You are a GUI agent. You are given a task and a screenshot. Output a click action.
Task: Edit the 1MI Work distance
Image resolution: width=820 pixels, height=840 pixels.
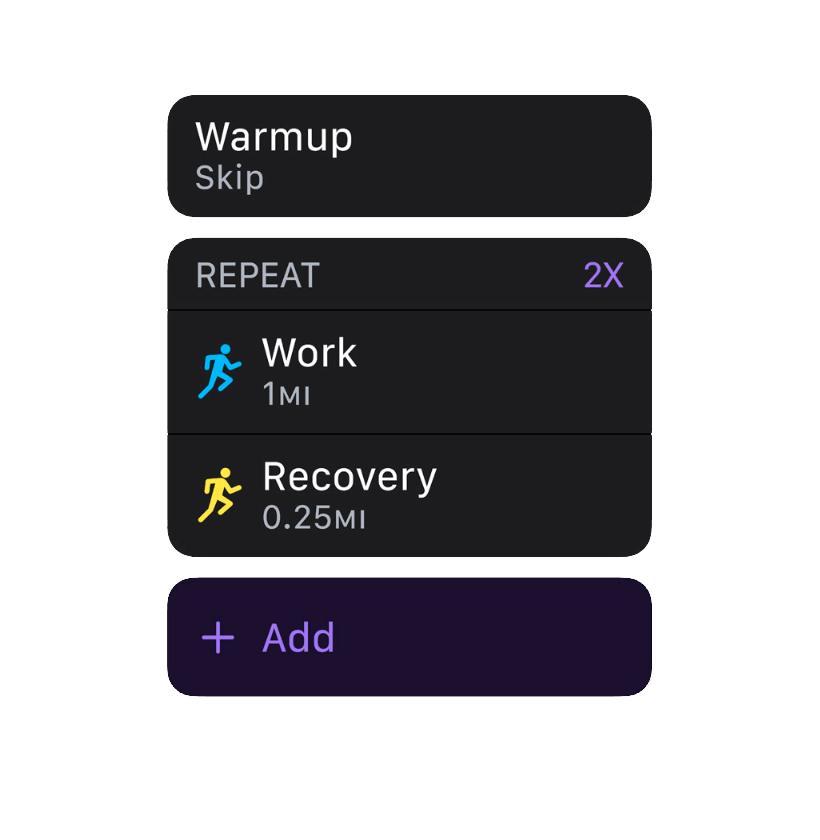pos(286,395)
